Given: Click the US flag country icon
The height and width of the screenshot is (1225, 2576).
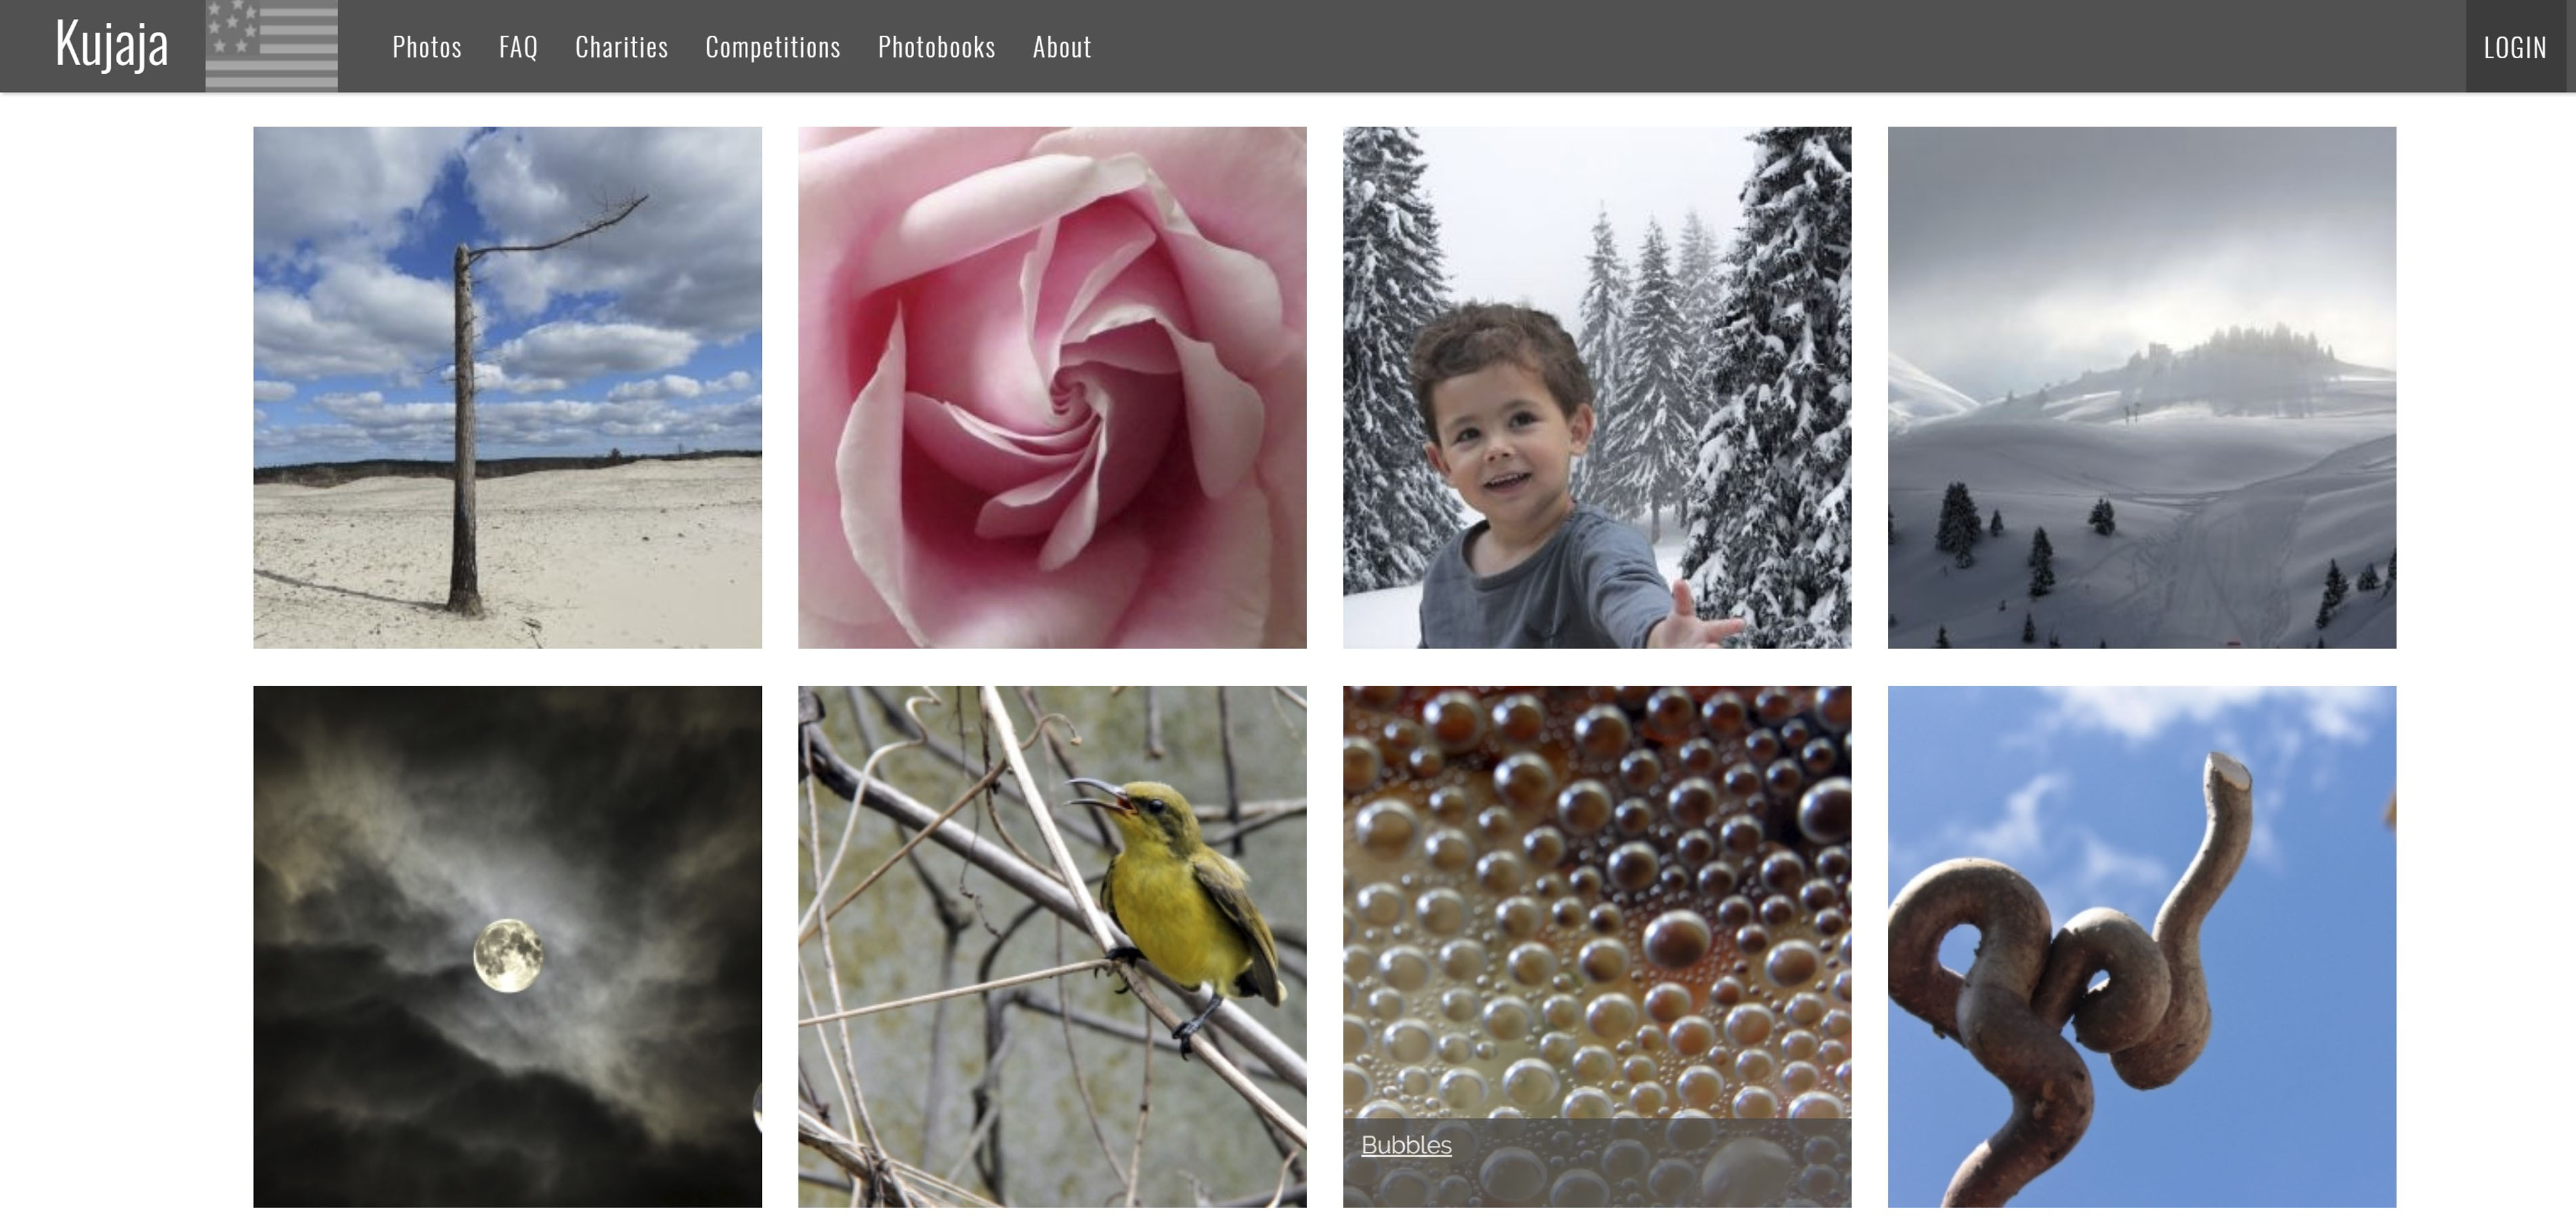Looking at the screenshot, I should tap(271, 45).
